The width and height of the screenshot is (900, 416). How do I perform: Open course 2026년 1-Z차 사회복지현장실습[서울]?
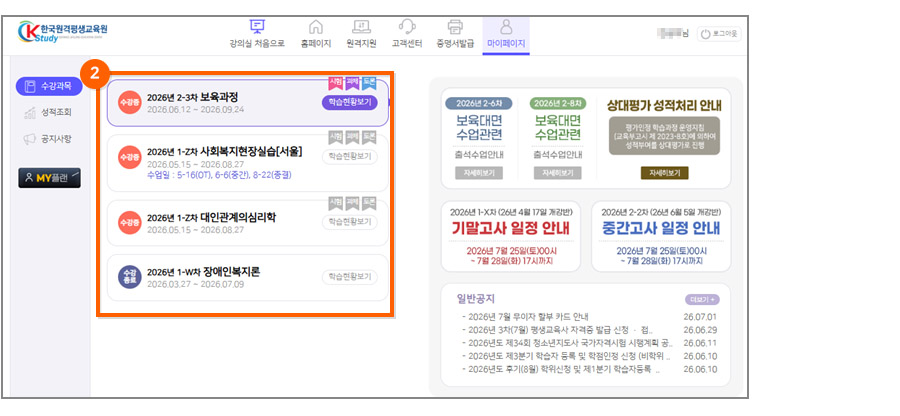pos(224,151)
